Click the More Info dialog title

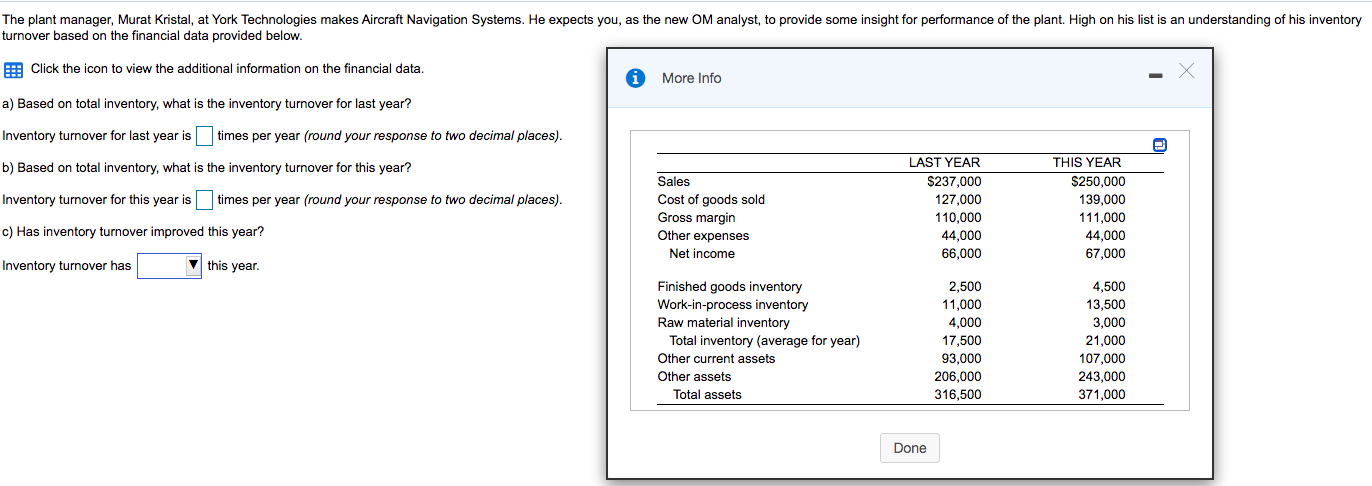coord(691,78)
